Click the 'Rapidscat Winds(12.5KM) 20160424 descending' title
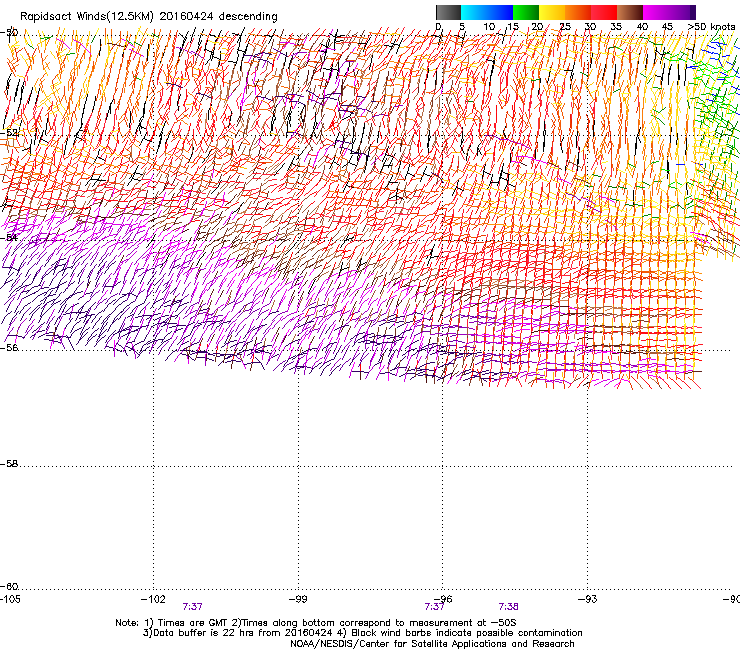This screenshot has height=650, width=740. [149, 17]
